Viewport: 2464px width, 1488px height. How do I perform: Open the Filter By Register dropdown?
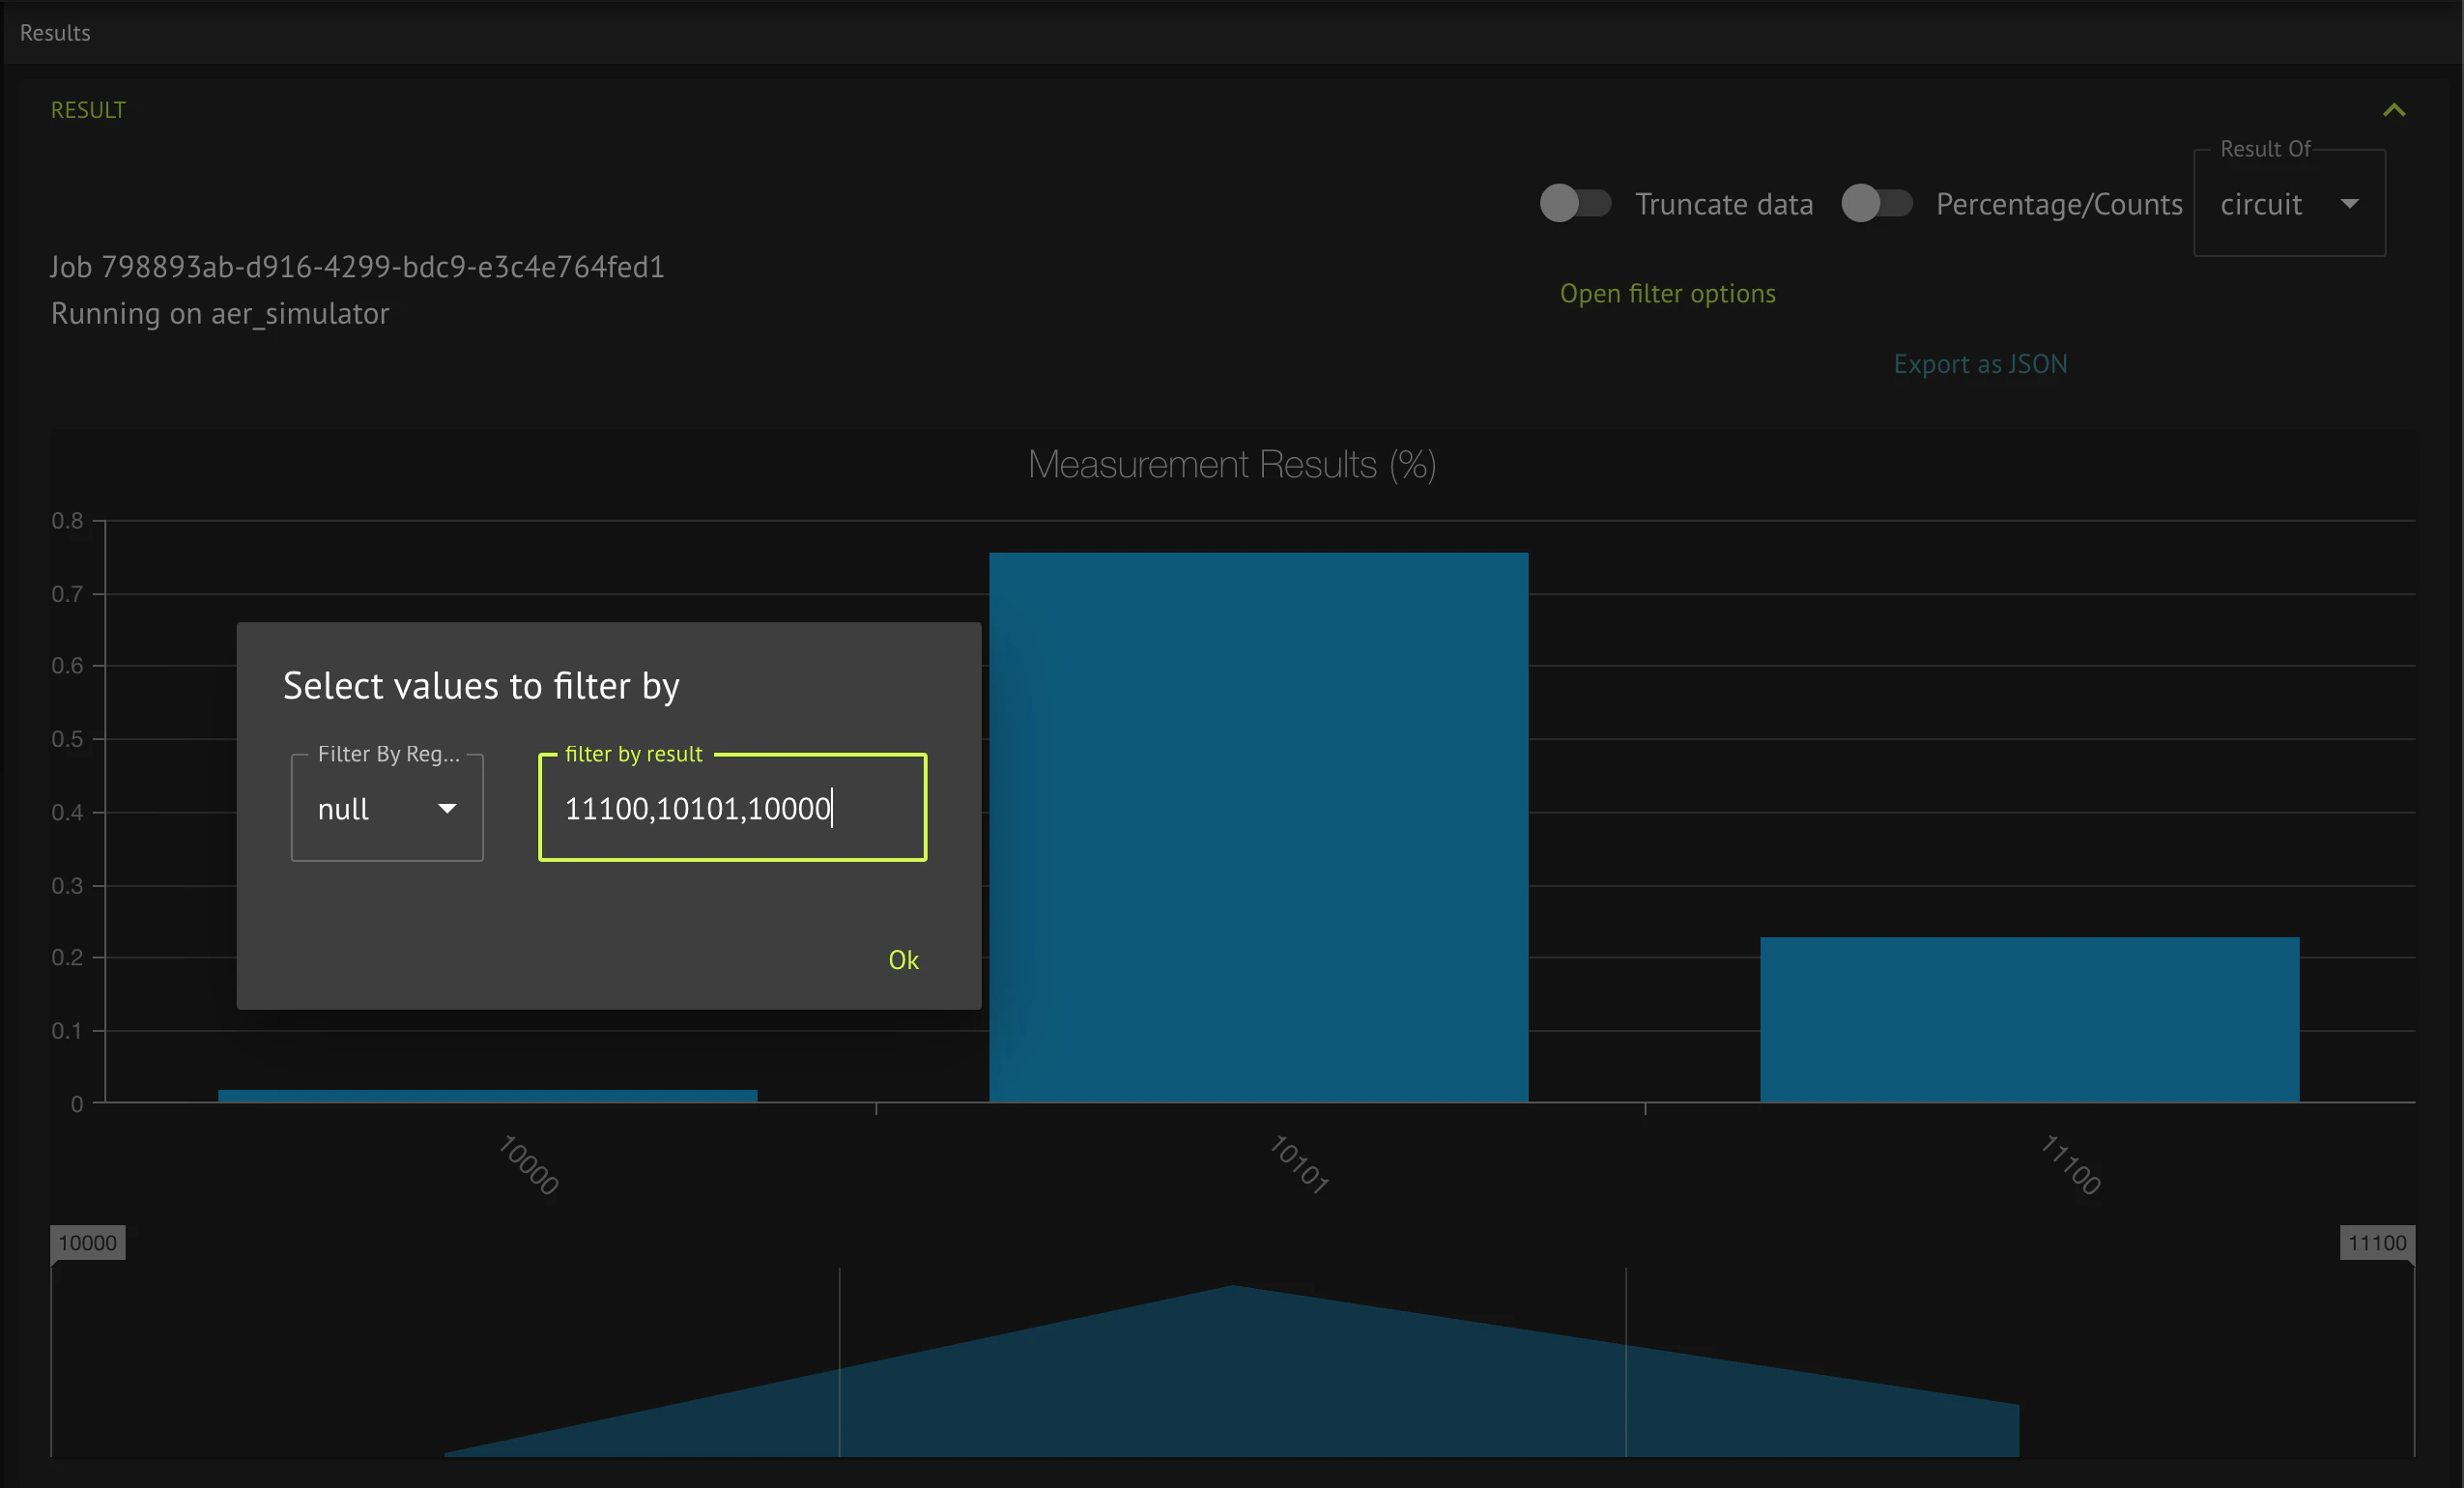pyautogui.click(x=387, y=808)
